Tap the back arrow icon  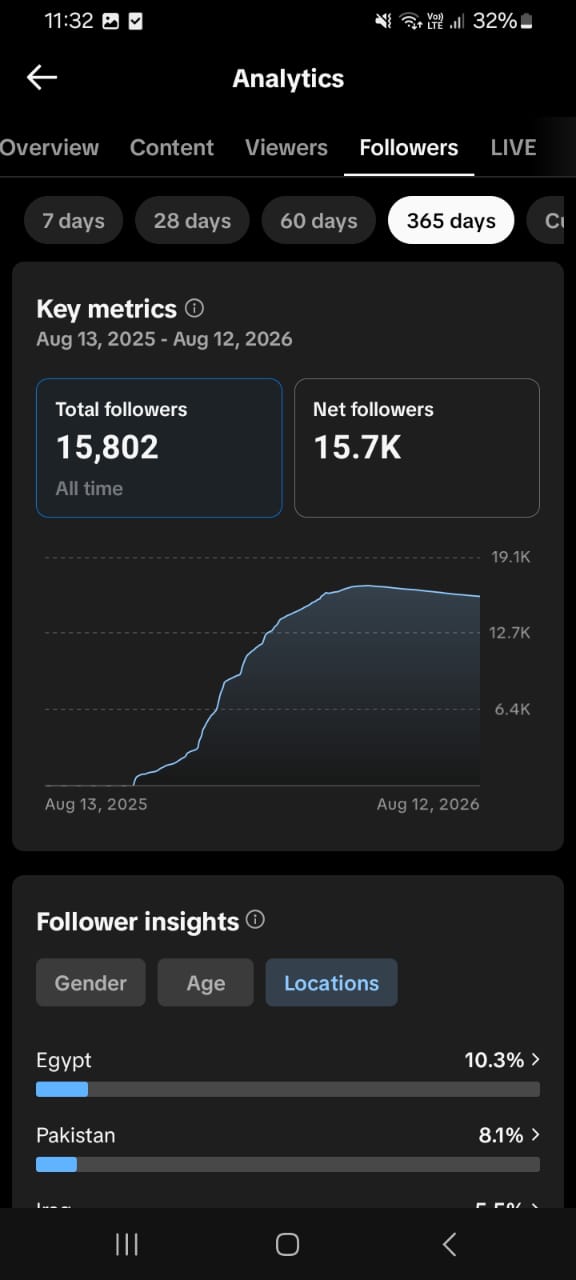click(42, 78)
